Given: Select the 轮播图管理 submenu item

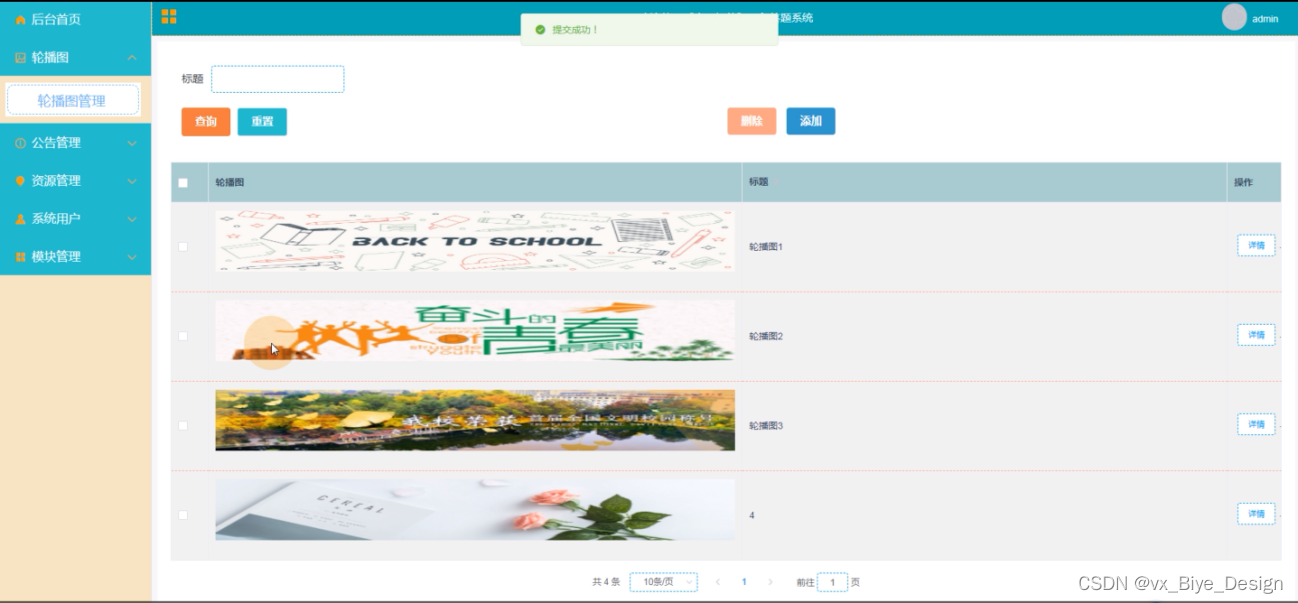Looking at the screenshot, I should click(x=73, y=100).
